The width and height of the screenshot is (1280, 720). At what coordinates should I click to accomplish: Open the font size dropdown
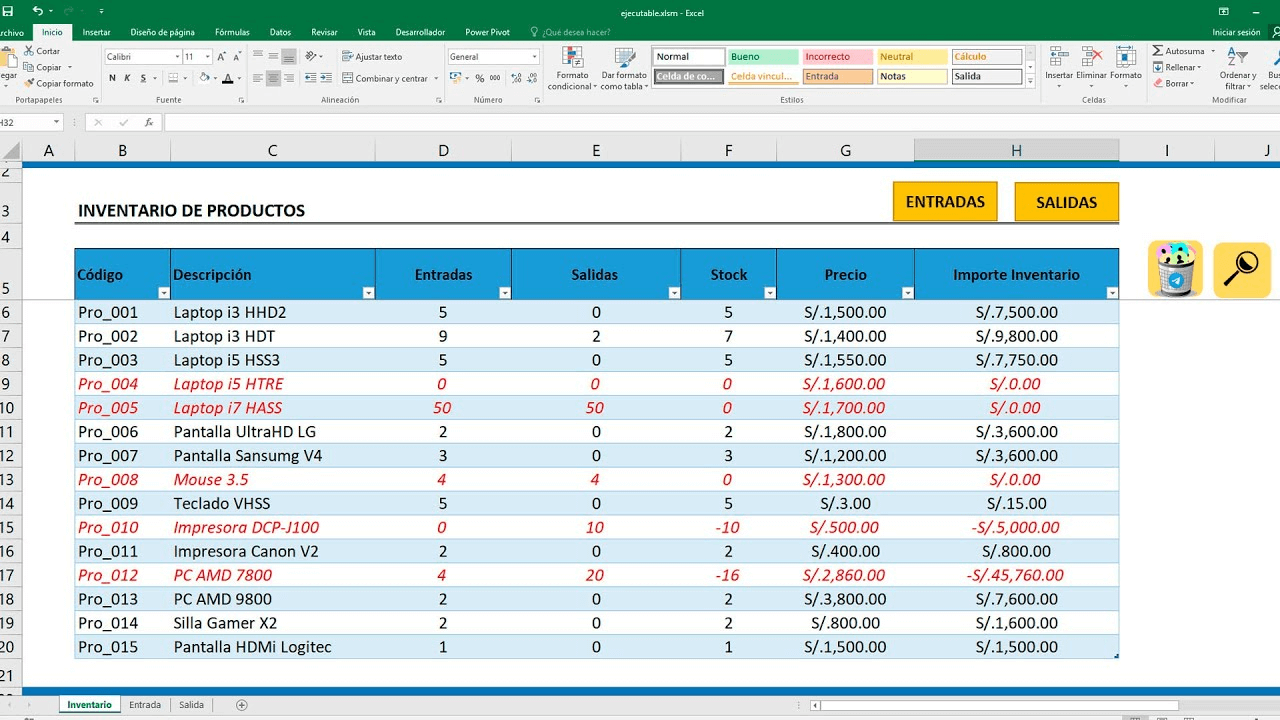click(207, 56)
